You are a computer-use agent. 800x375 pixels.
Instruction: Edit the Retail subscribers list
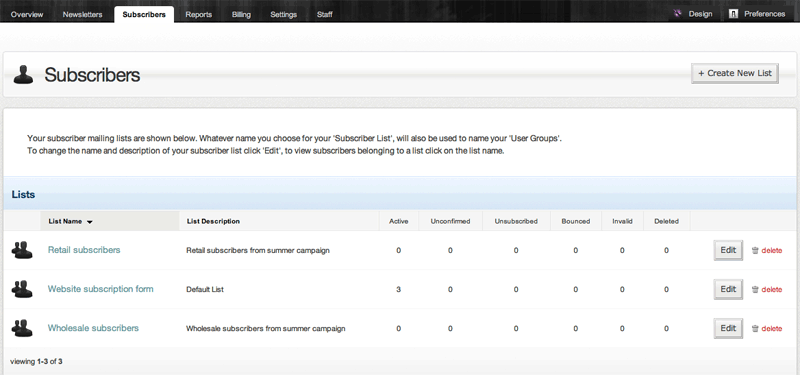click(728, 250)
